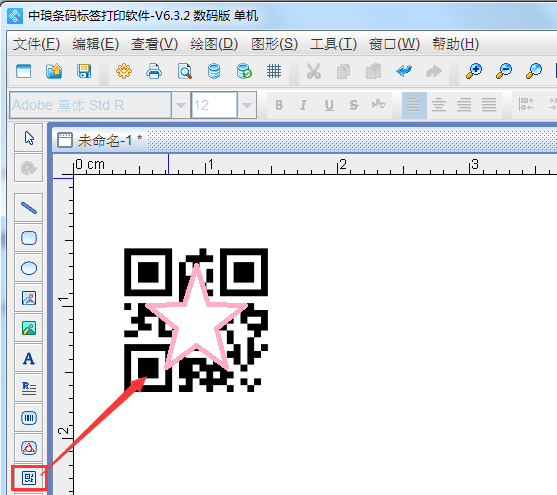The image size is (557, 495).
Task: Open the 查看(V) menu
Action: point(154,44)
